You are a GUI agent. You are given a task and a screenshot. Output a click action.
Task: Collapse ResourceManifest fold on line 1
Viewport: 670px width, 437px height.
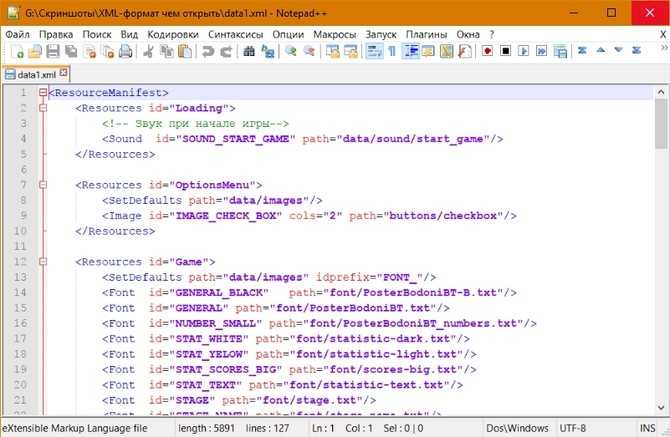(x=42, y=92)
